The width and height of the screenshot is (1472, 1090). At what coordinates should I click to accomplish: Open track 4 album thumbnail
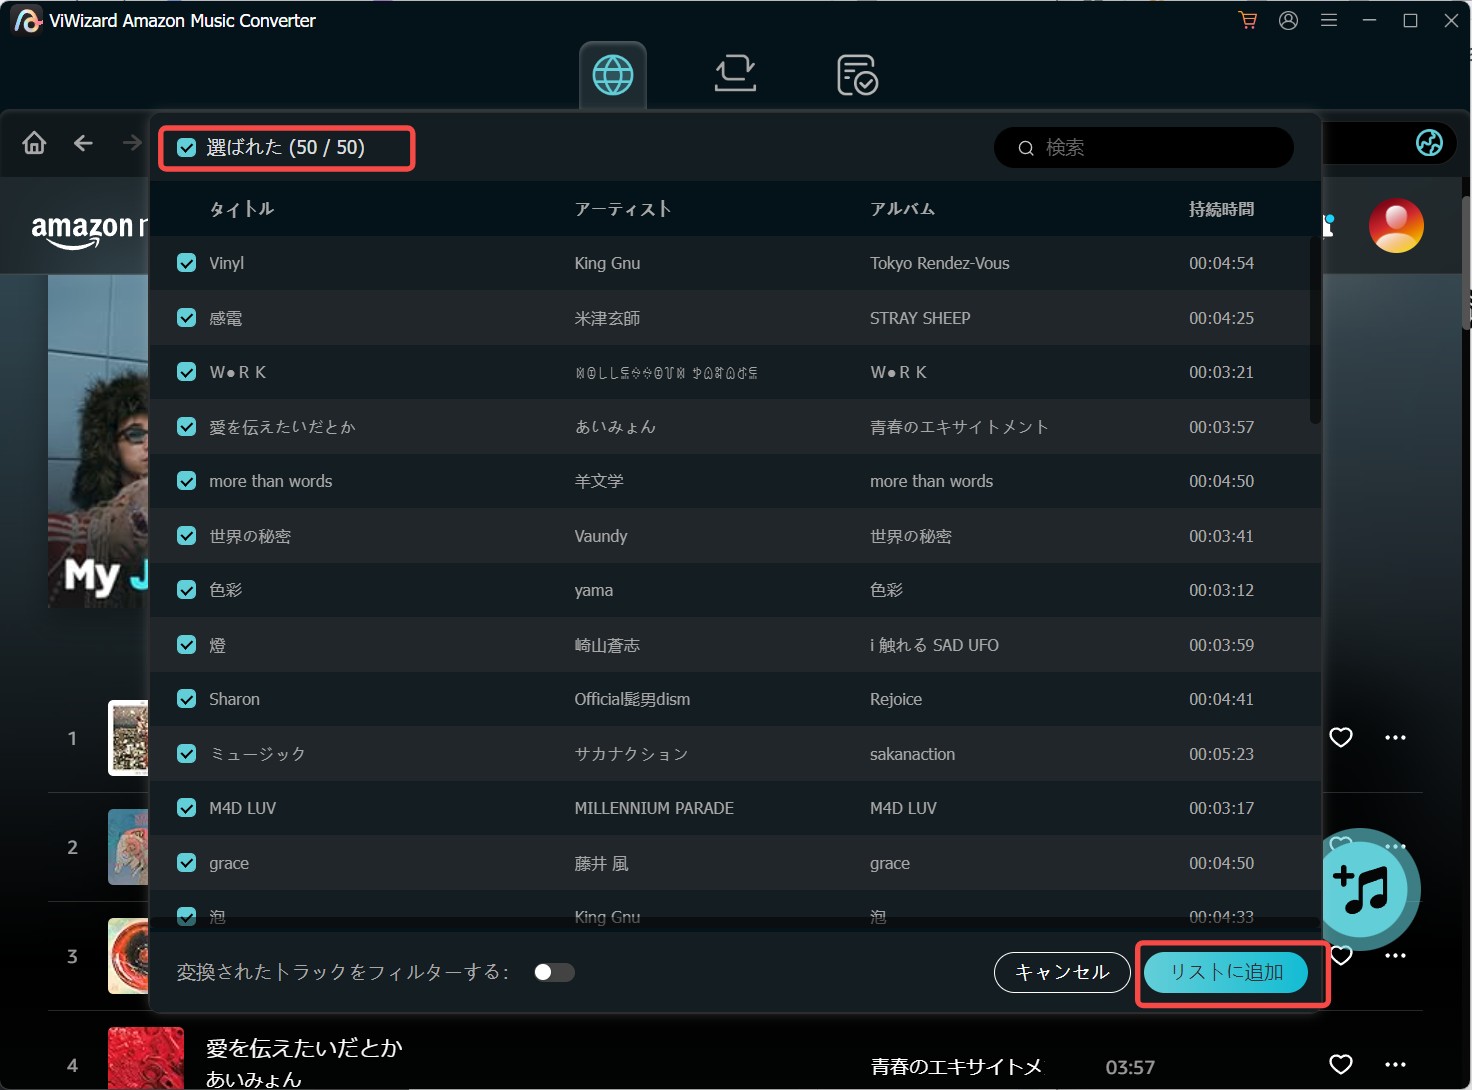146,1058
